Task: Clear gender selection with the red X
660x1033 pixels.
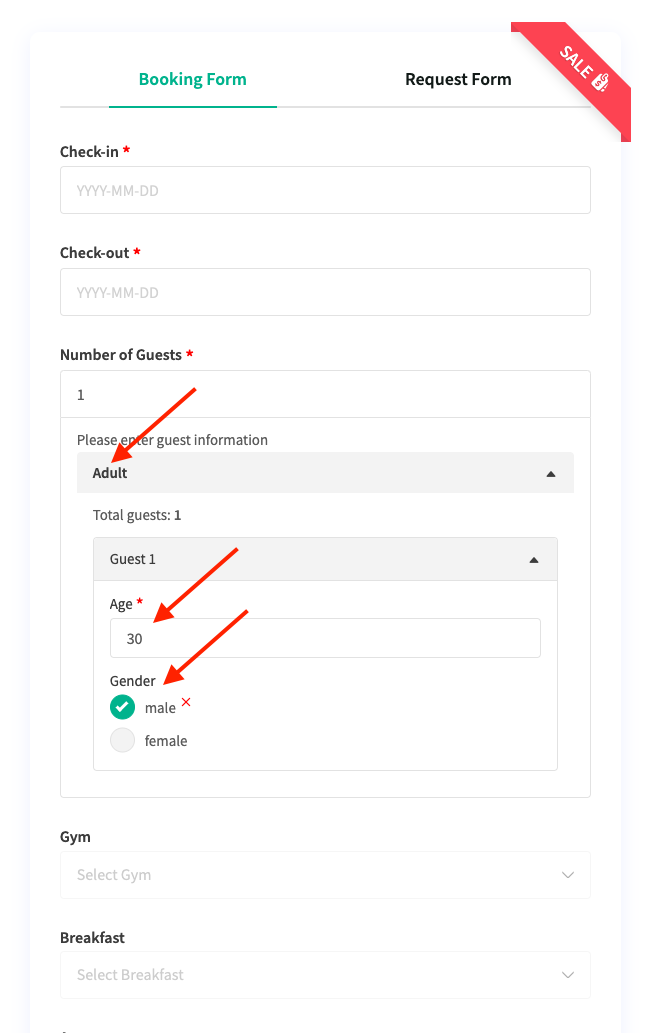Action: (186, 703)
